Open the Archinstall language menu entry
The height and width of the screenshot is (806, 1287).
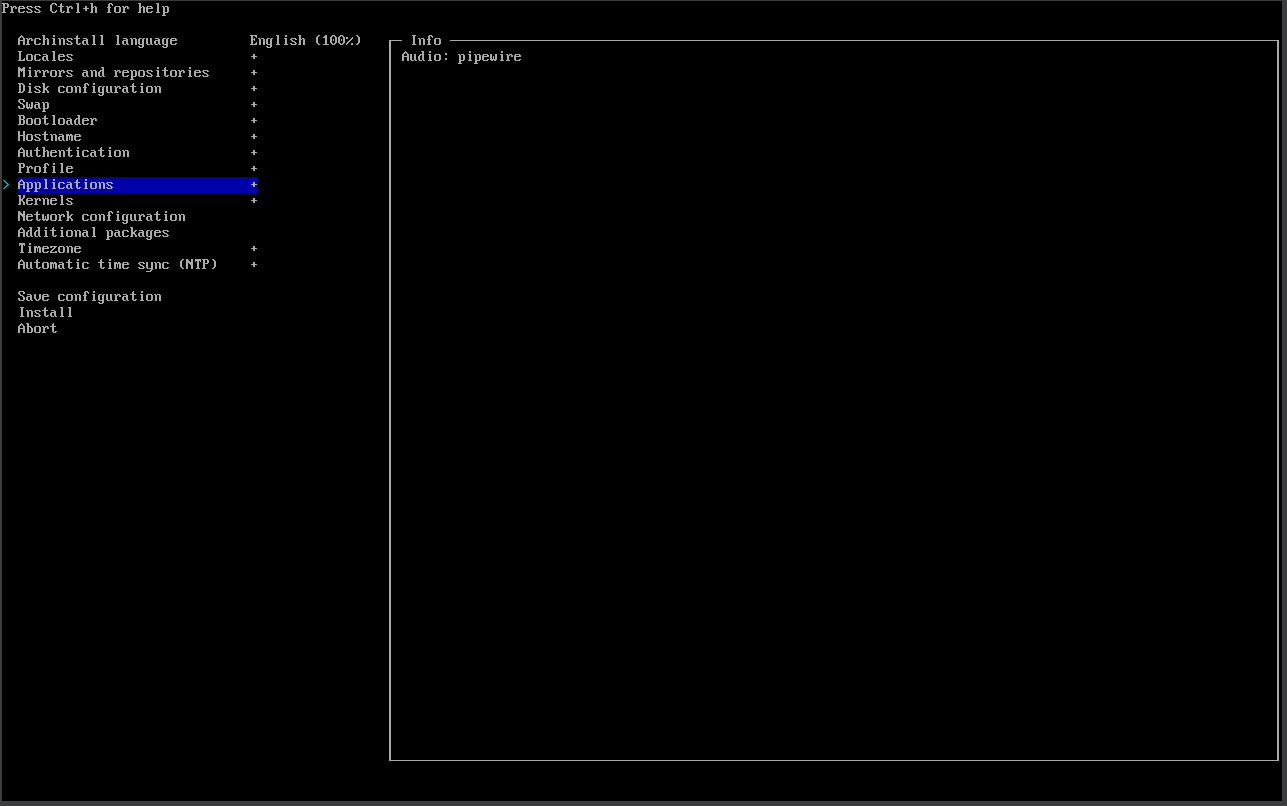tap(97, 41)
